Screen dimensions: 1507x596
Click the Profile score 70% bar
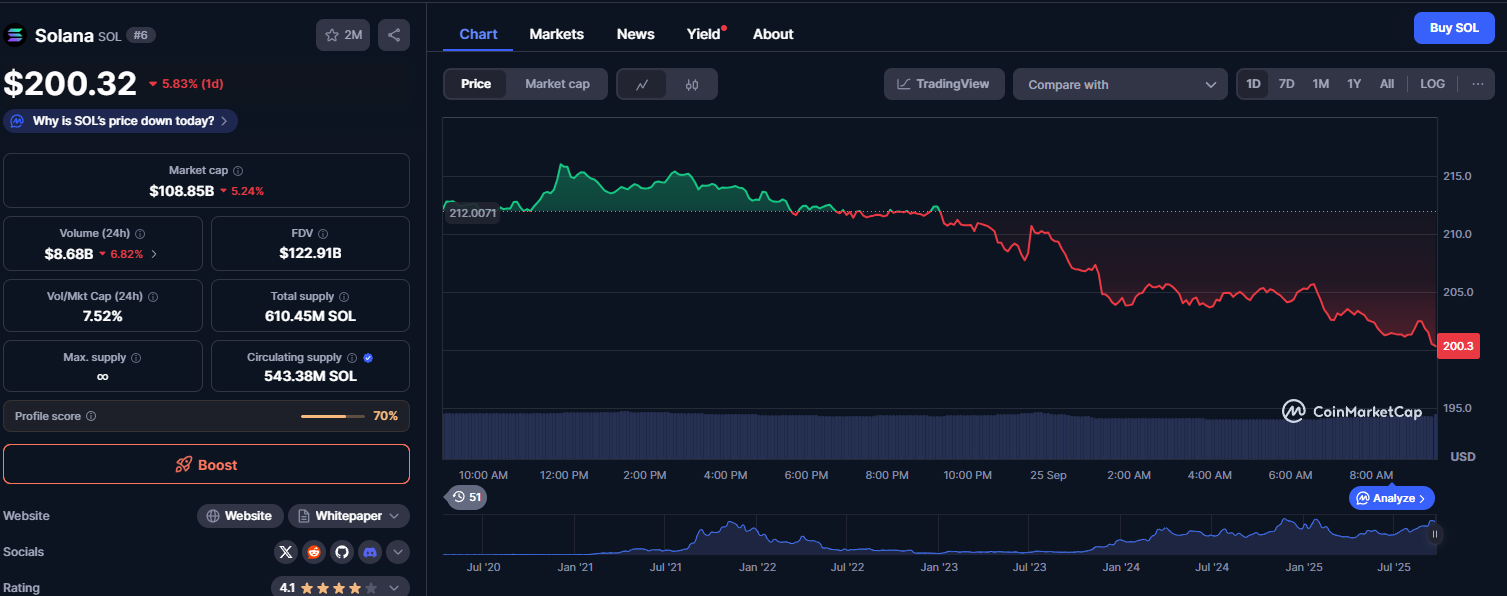(x=331, y=416)
